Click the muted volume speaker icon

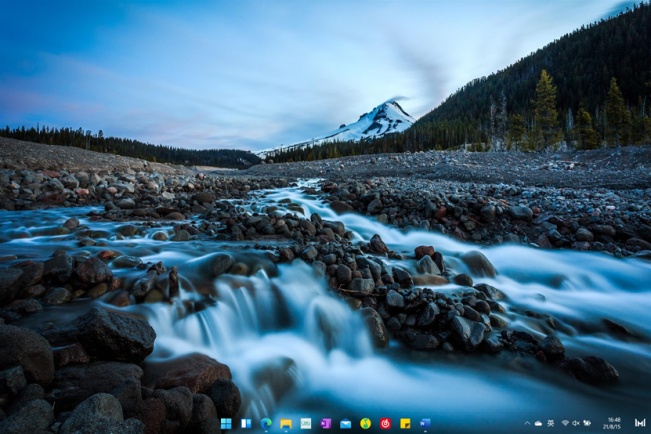(575, 423)
